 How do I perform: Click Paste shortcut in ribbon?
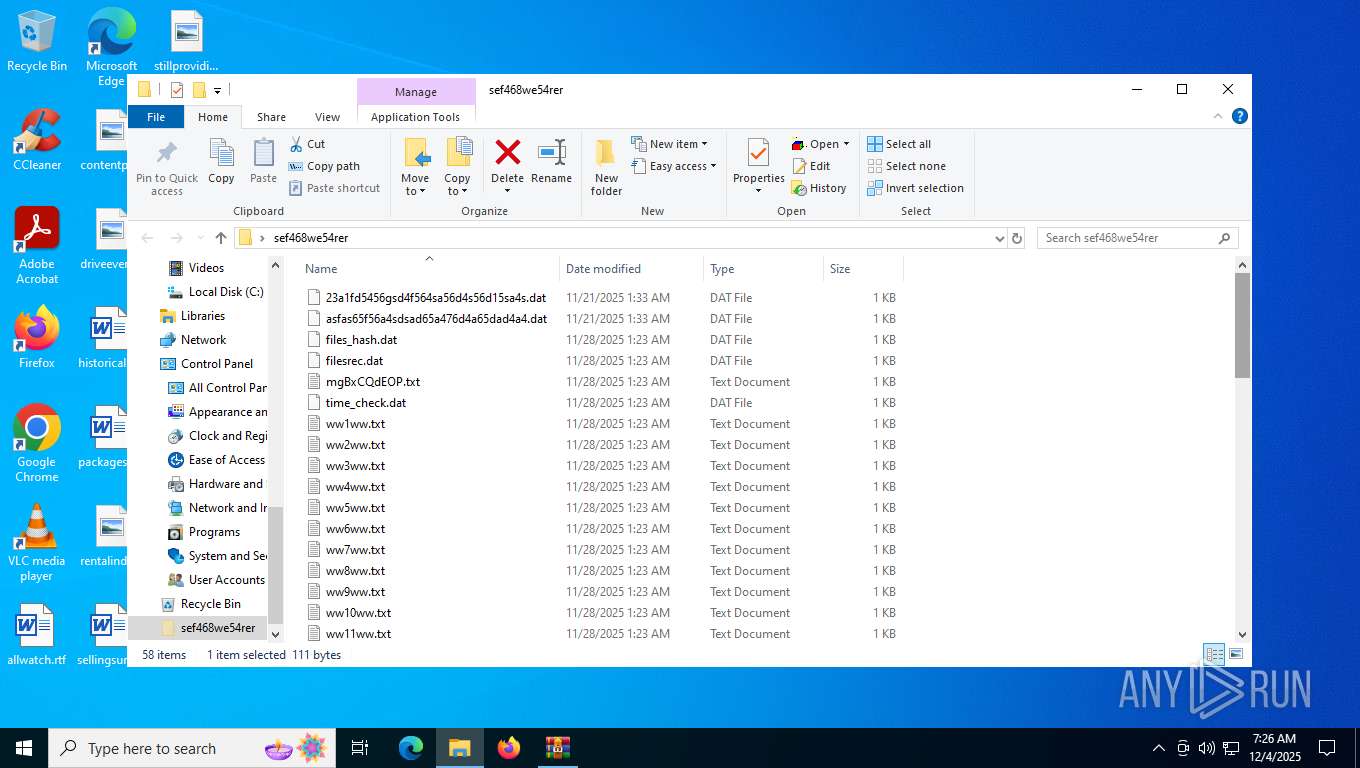(334, 188)
